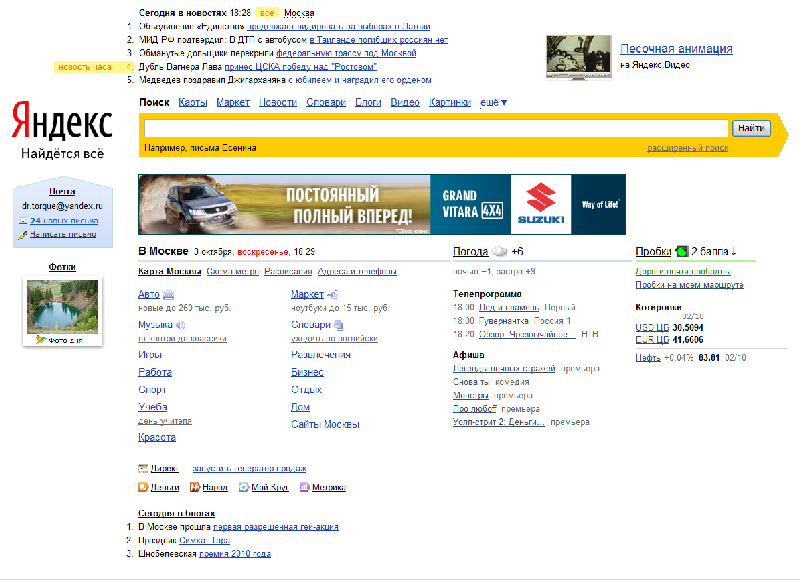The height and width of the screenshot is (585, 800).
Task: Click the Найти search button
Action: click(751, 128)
